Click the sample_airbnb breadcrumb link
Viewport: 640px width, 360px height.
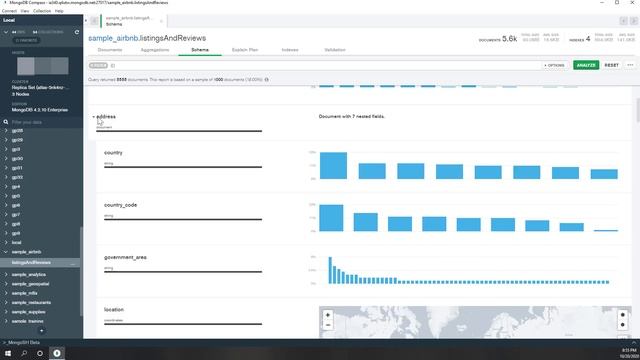coord(113,38)
